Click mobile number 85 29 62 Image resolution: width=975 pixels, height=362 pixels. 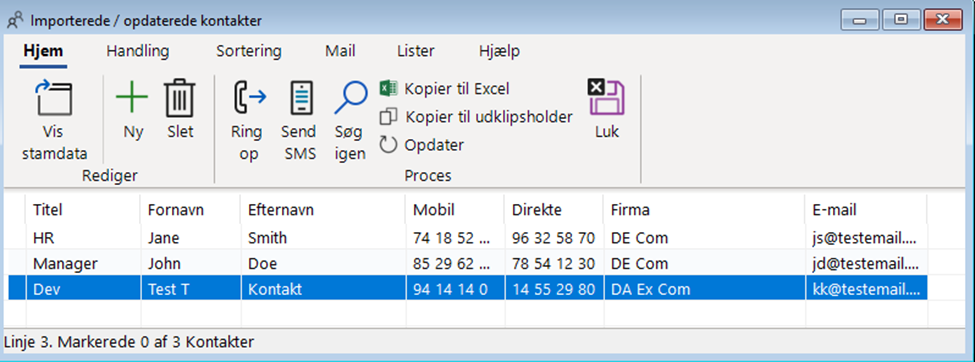coord(455,264)
